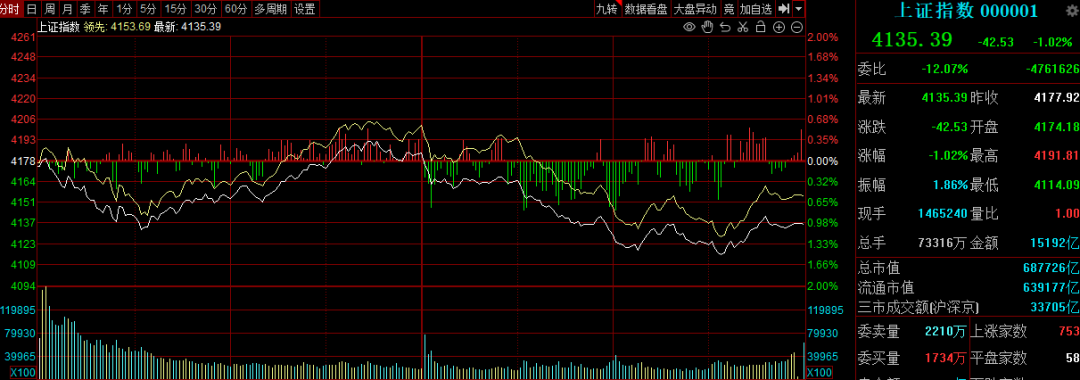Click the 4261 top left axis label
This screenshot has height=380, width=1080.
point(23,37)
